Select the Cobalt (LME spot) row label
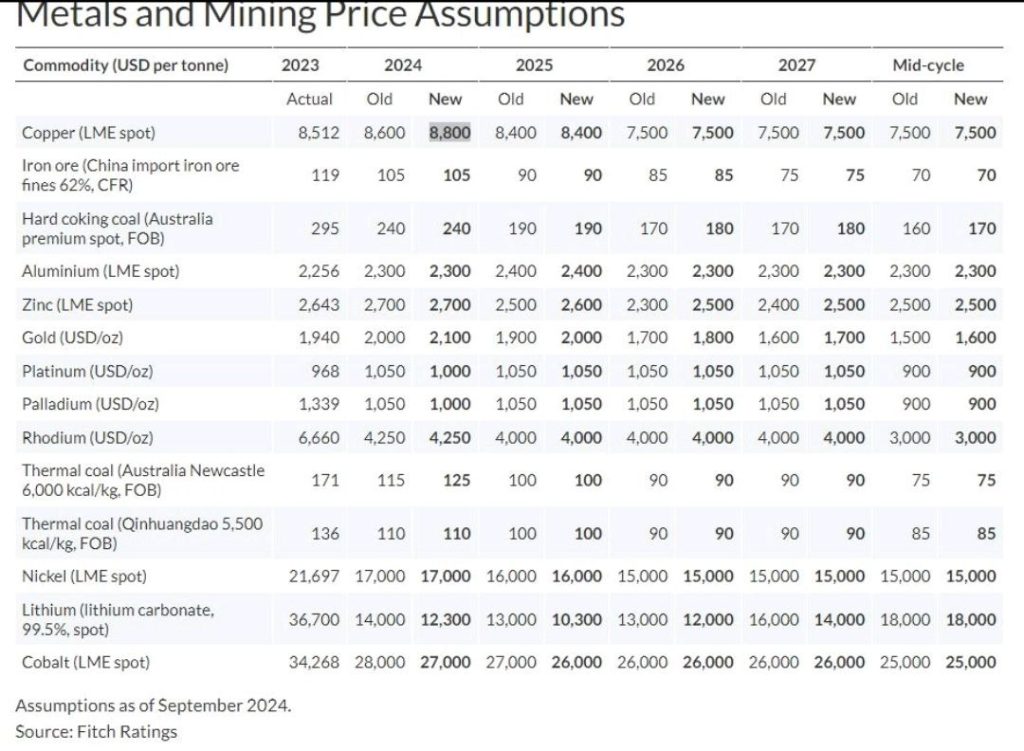 (86, 662)
